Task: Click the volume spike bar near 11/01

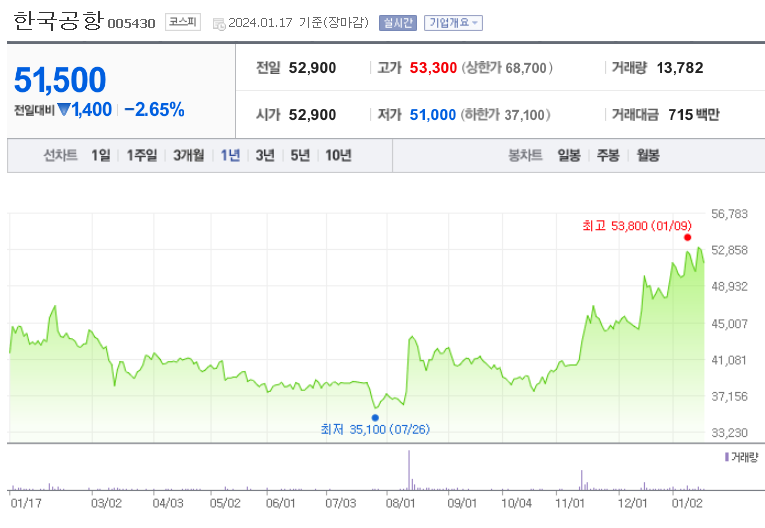Action: (582, 480)
